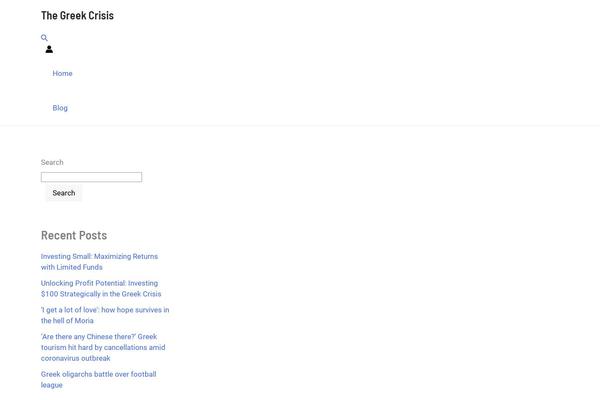Screen dimensions: 600x400
Task: Open post Greek oligarchs battle over football league
Action: click(99, 380)
